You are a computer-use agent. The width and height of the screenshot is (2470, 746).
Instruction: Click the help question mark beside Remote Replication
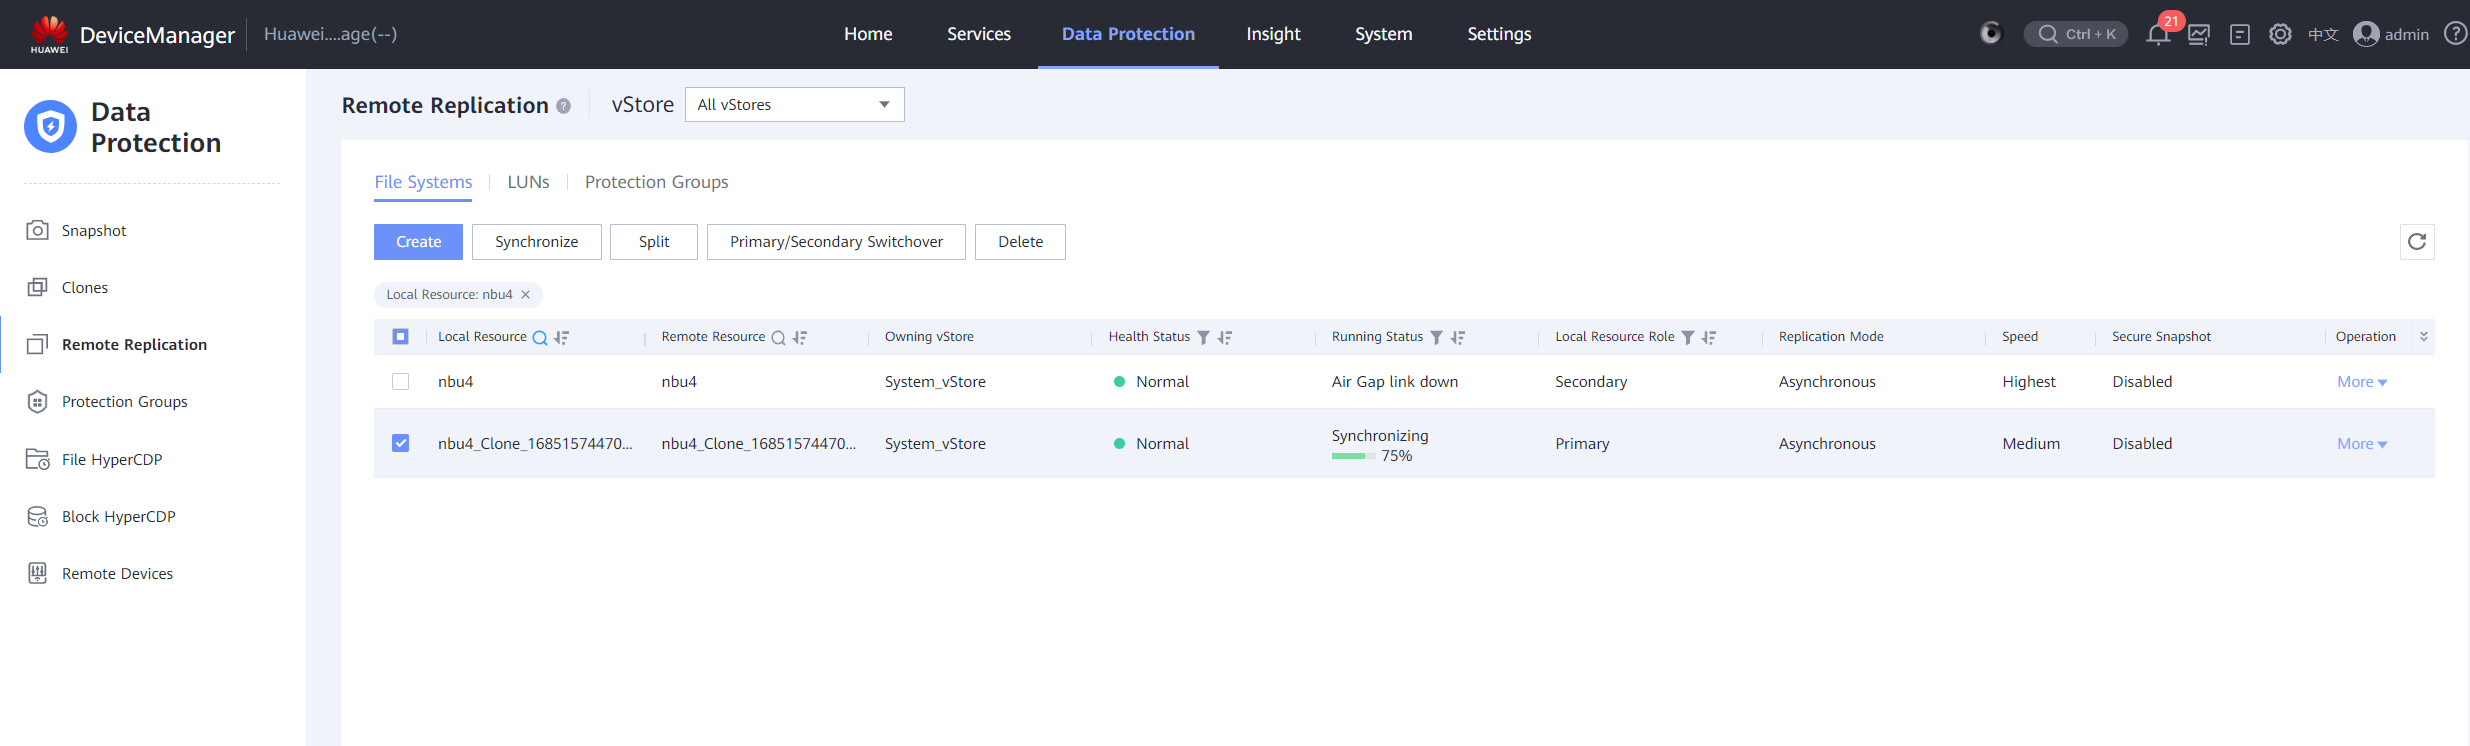tap(564, 106)
